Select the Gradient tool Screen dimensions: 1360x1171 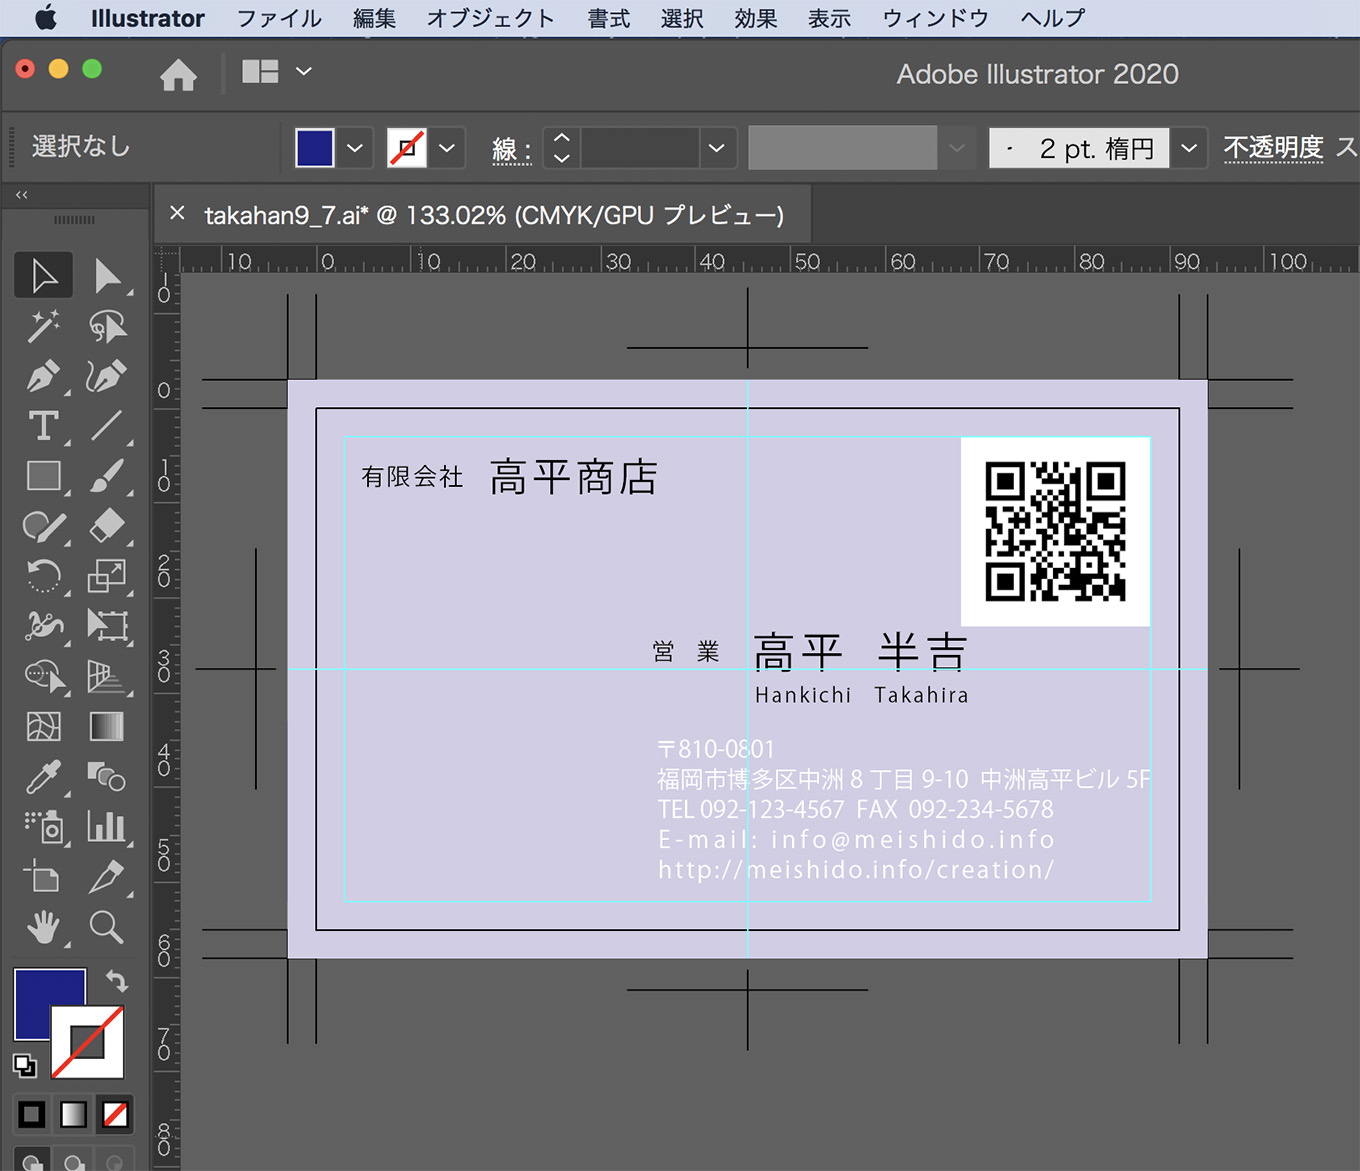[x=107, y=726]
